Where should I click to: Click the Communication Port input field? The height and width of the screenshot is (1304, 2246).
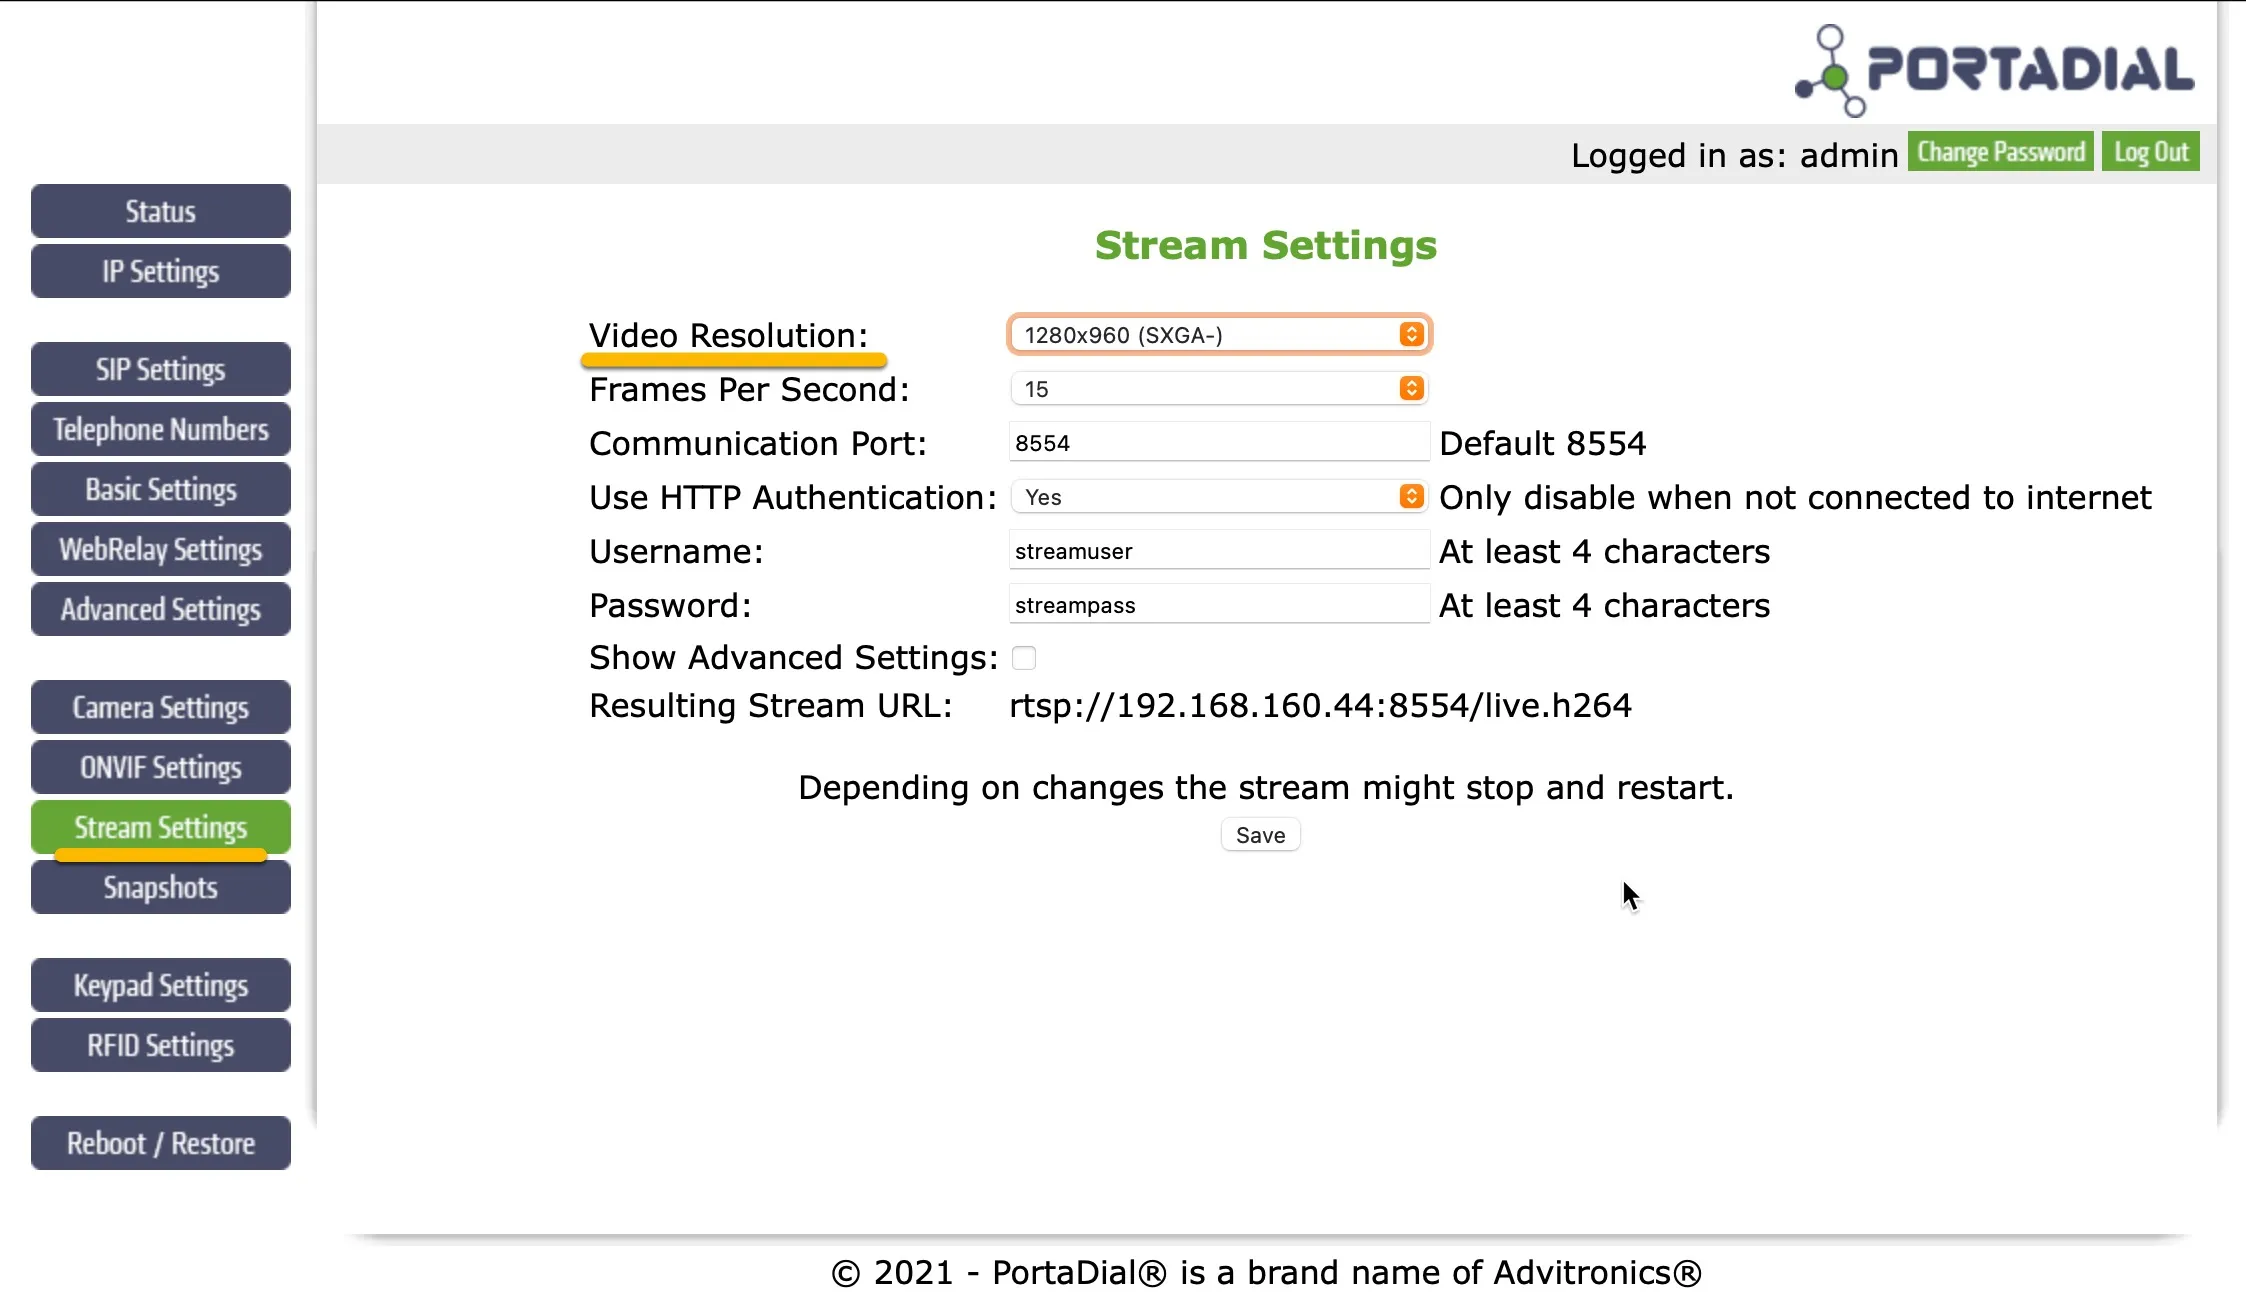tap(1219, 443)
